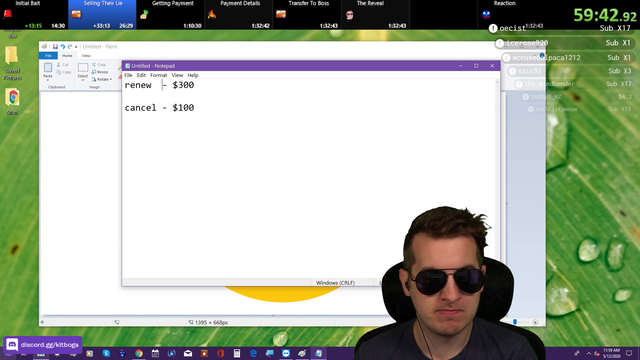Image resolution: width=640 pixels, height=360 pixels.
Task: Open Notepad's View menu
Action: click(x=177, y=75)
